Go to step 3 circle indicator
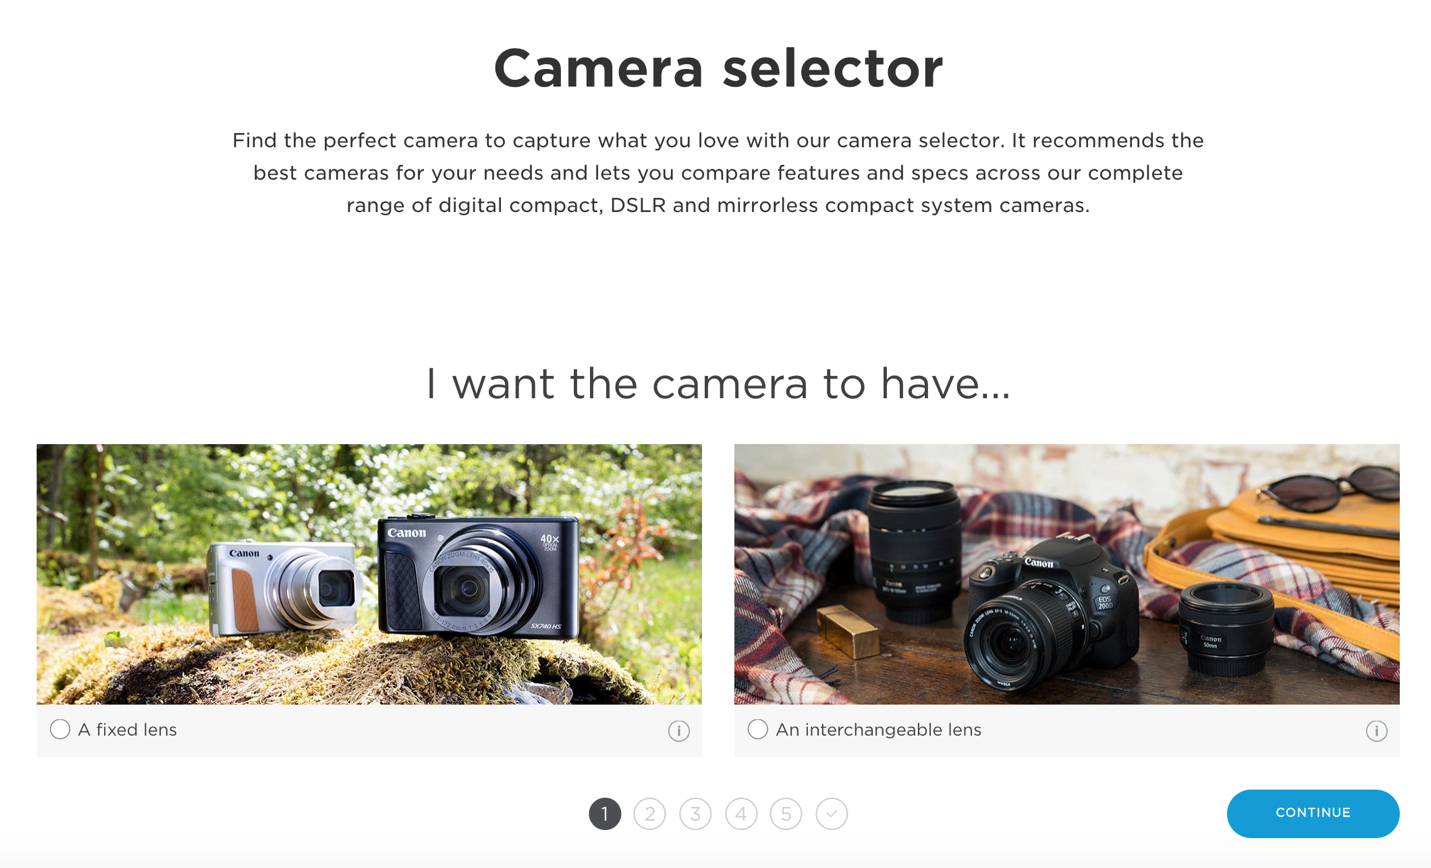This screenshot has height=868, width=1431. click(695, 814)
